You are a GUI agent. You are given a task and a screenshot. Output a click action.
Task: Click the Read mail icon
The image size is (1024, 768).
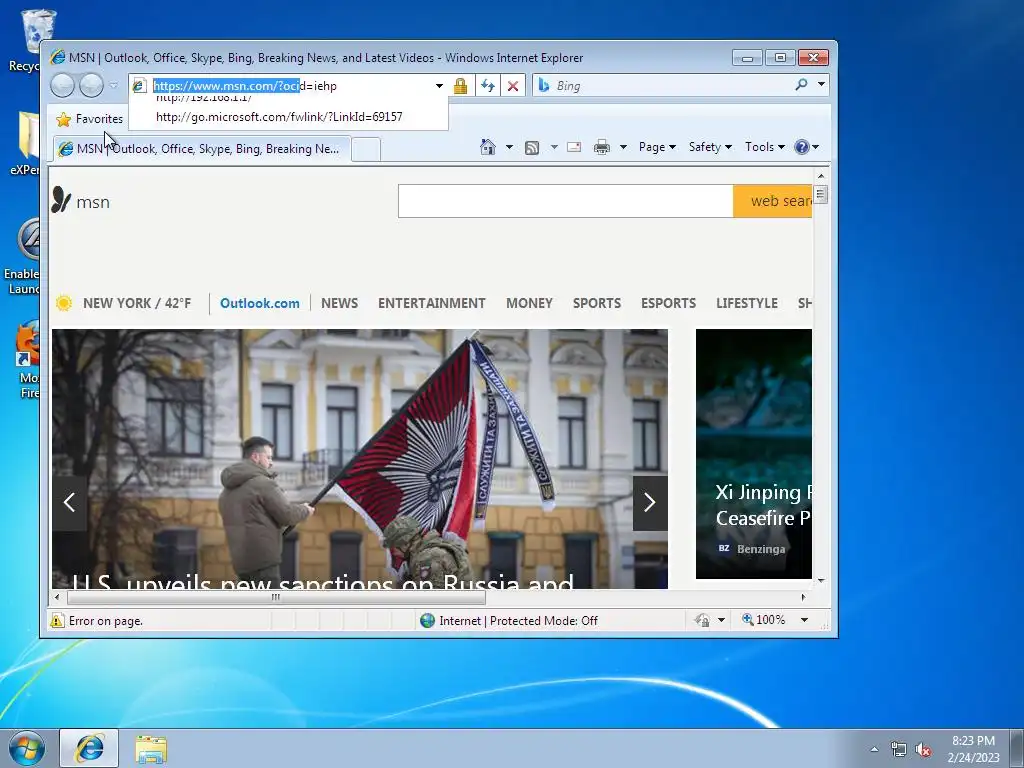(574, 147)
